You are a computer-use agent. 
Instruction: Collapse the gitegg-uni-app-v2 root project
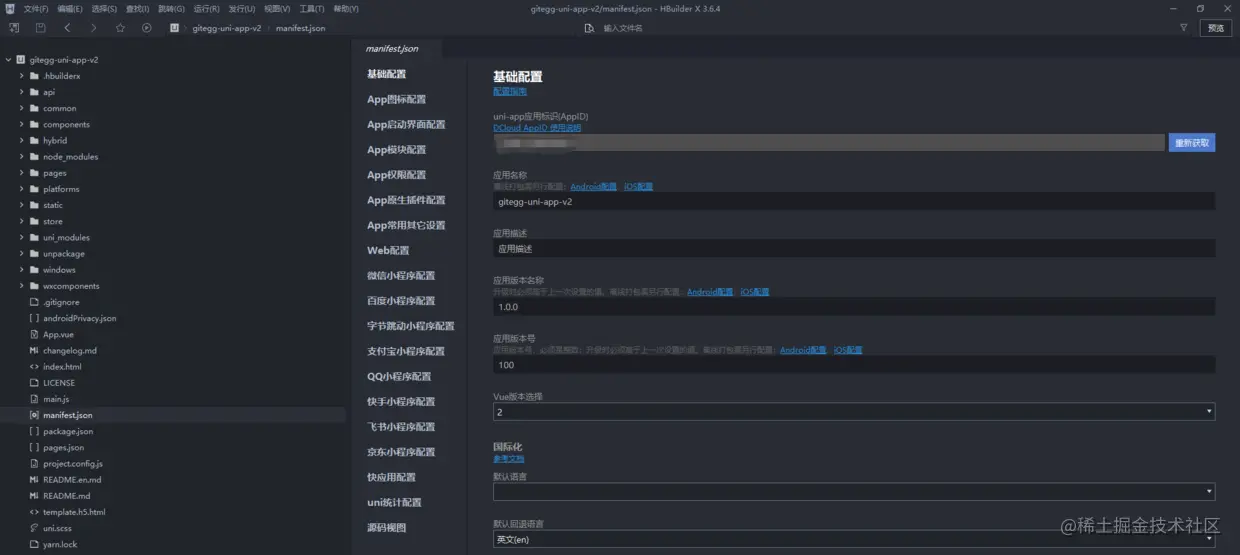point(8,60)
